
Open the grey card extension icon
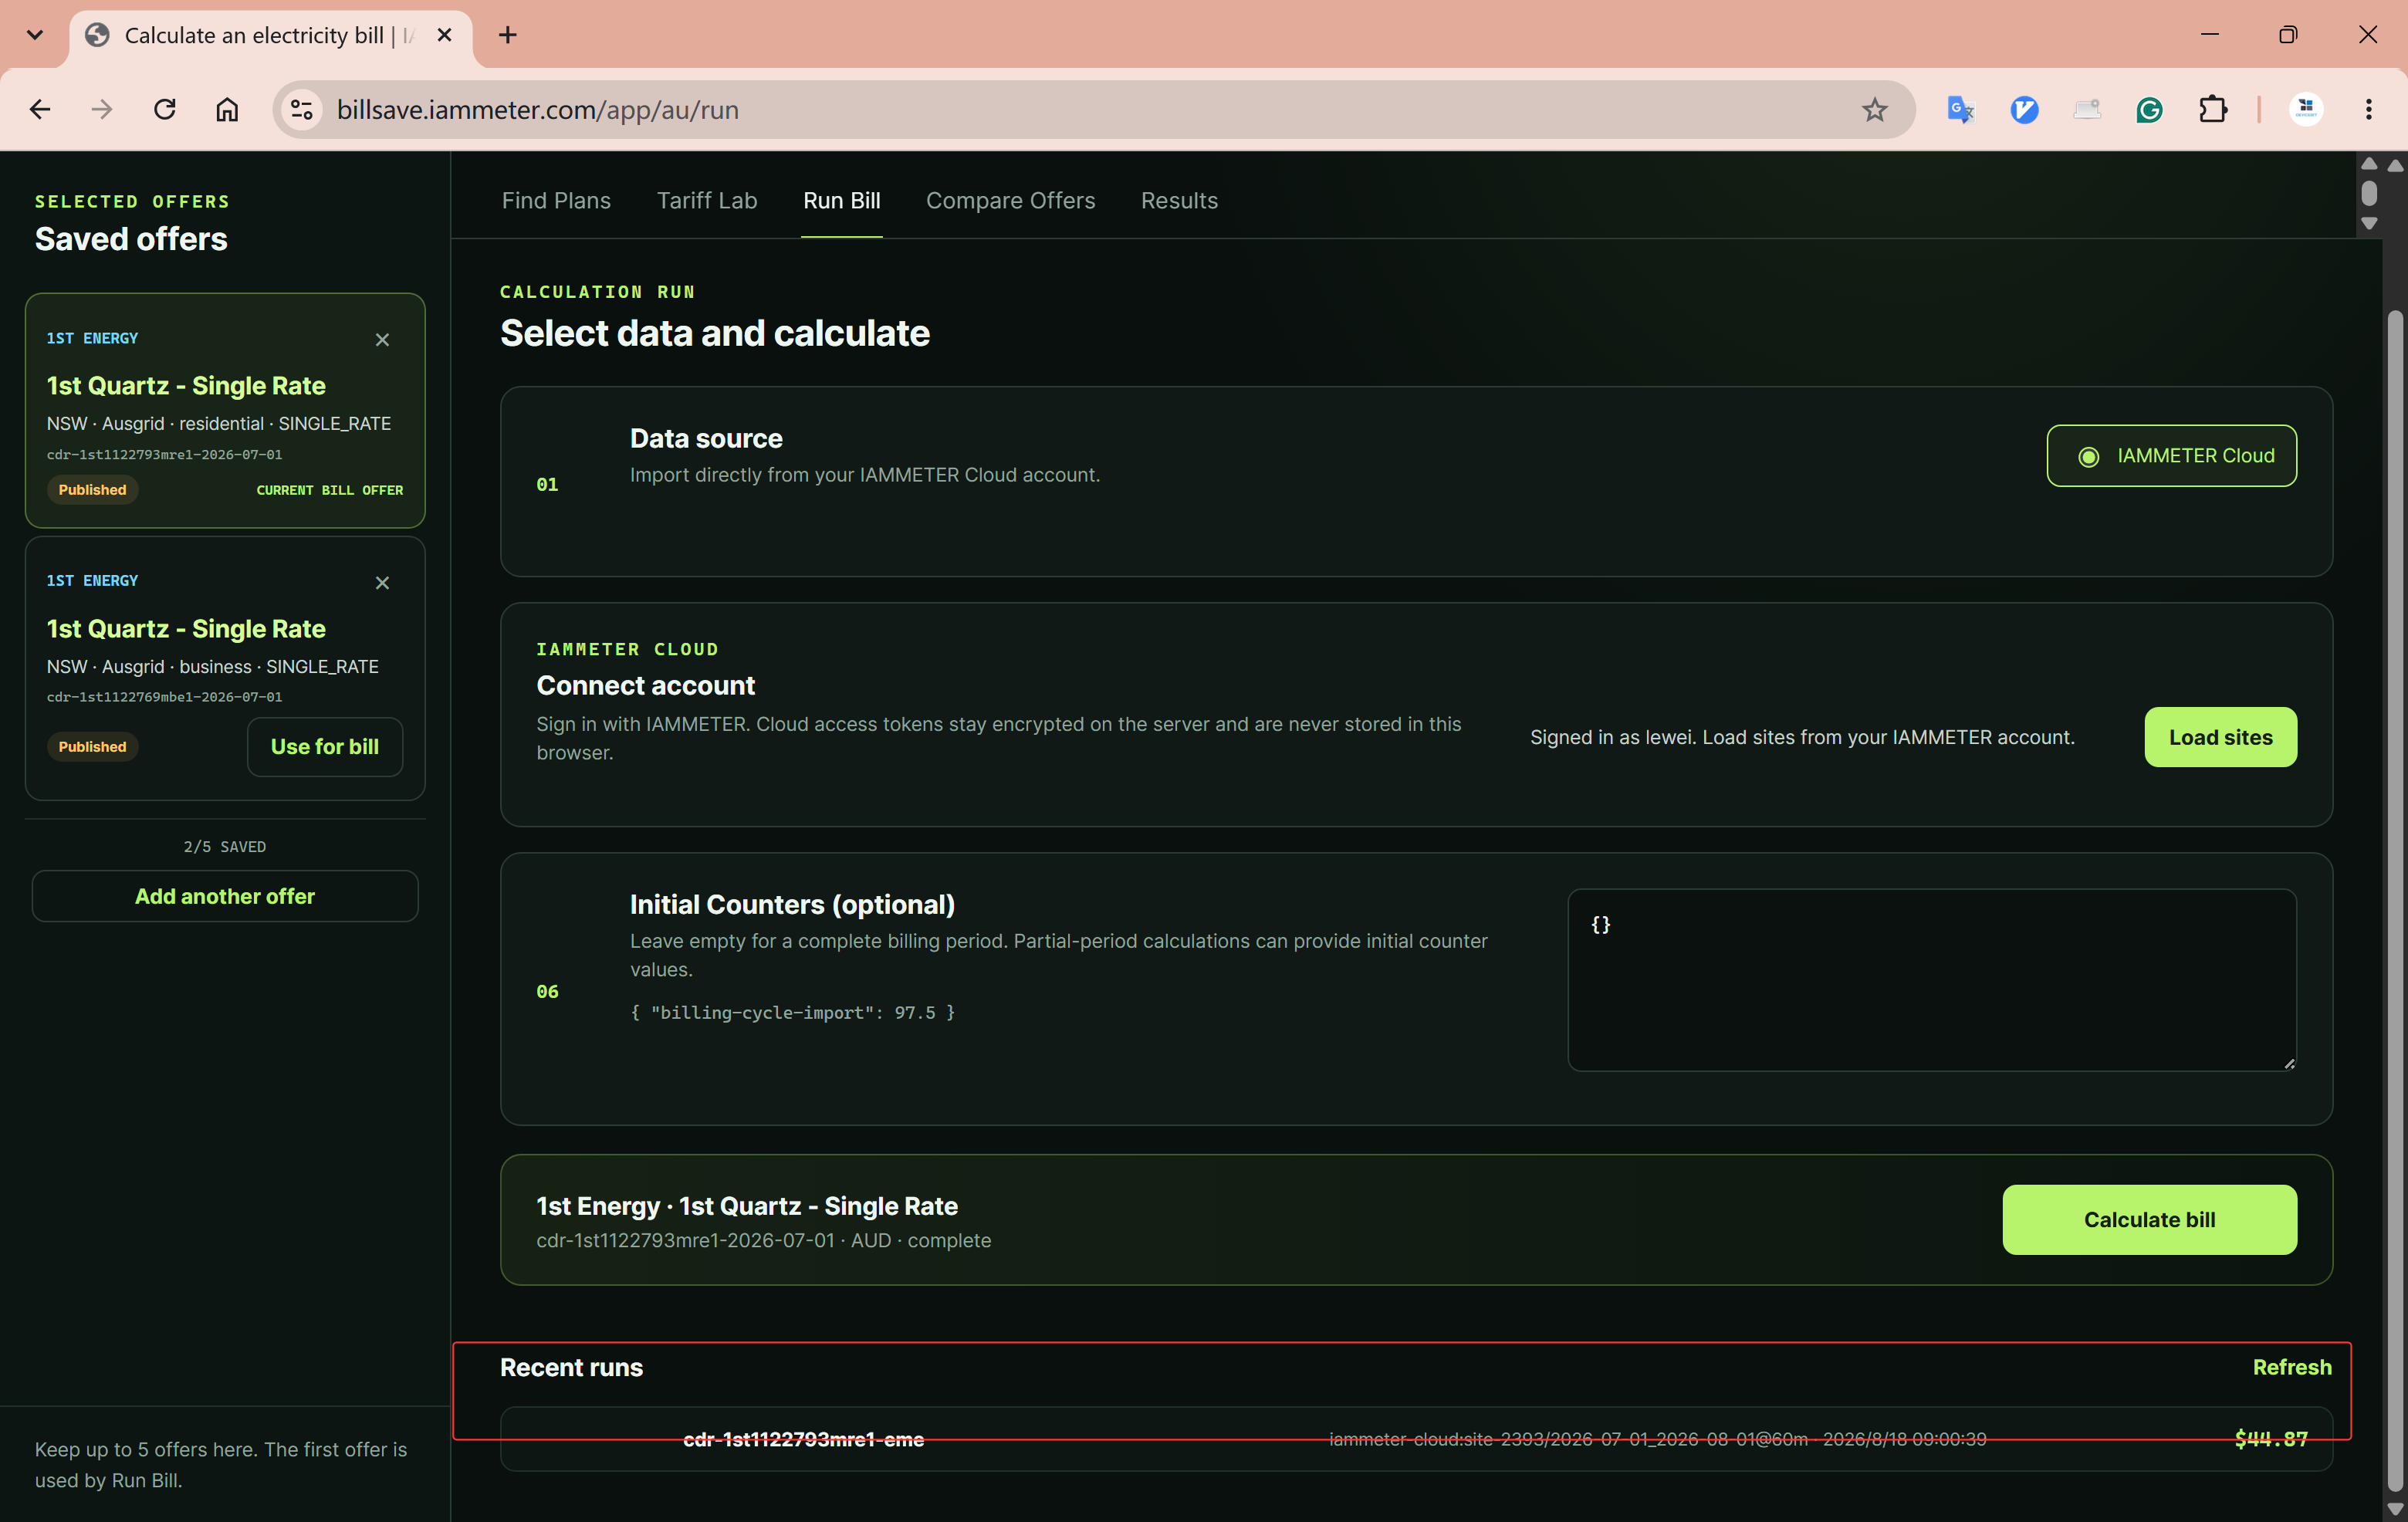[x=2087, y=109]
